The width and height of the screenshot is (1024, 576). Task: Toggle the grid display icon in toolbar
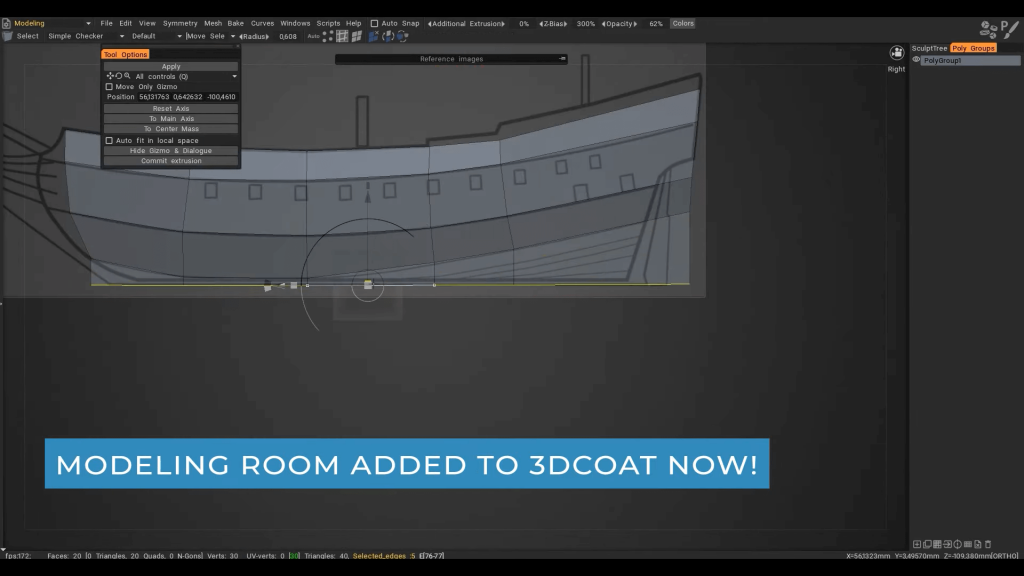point(342,37)
